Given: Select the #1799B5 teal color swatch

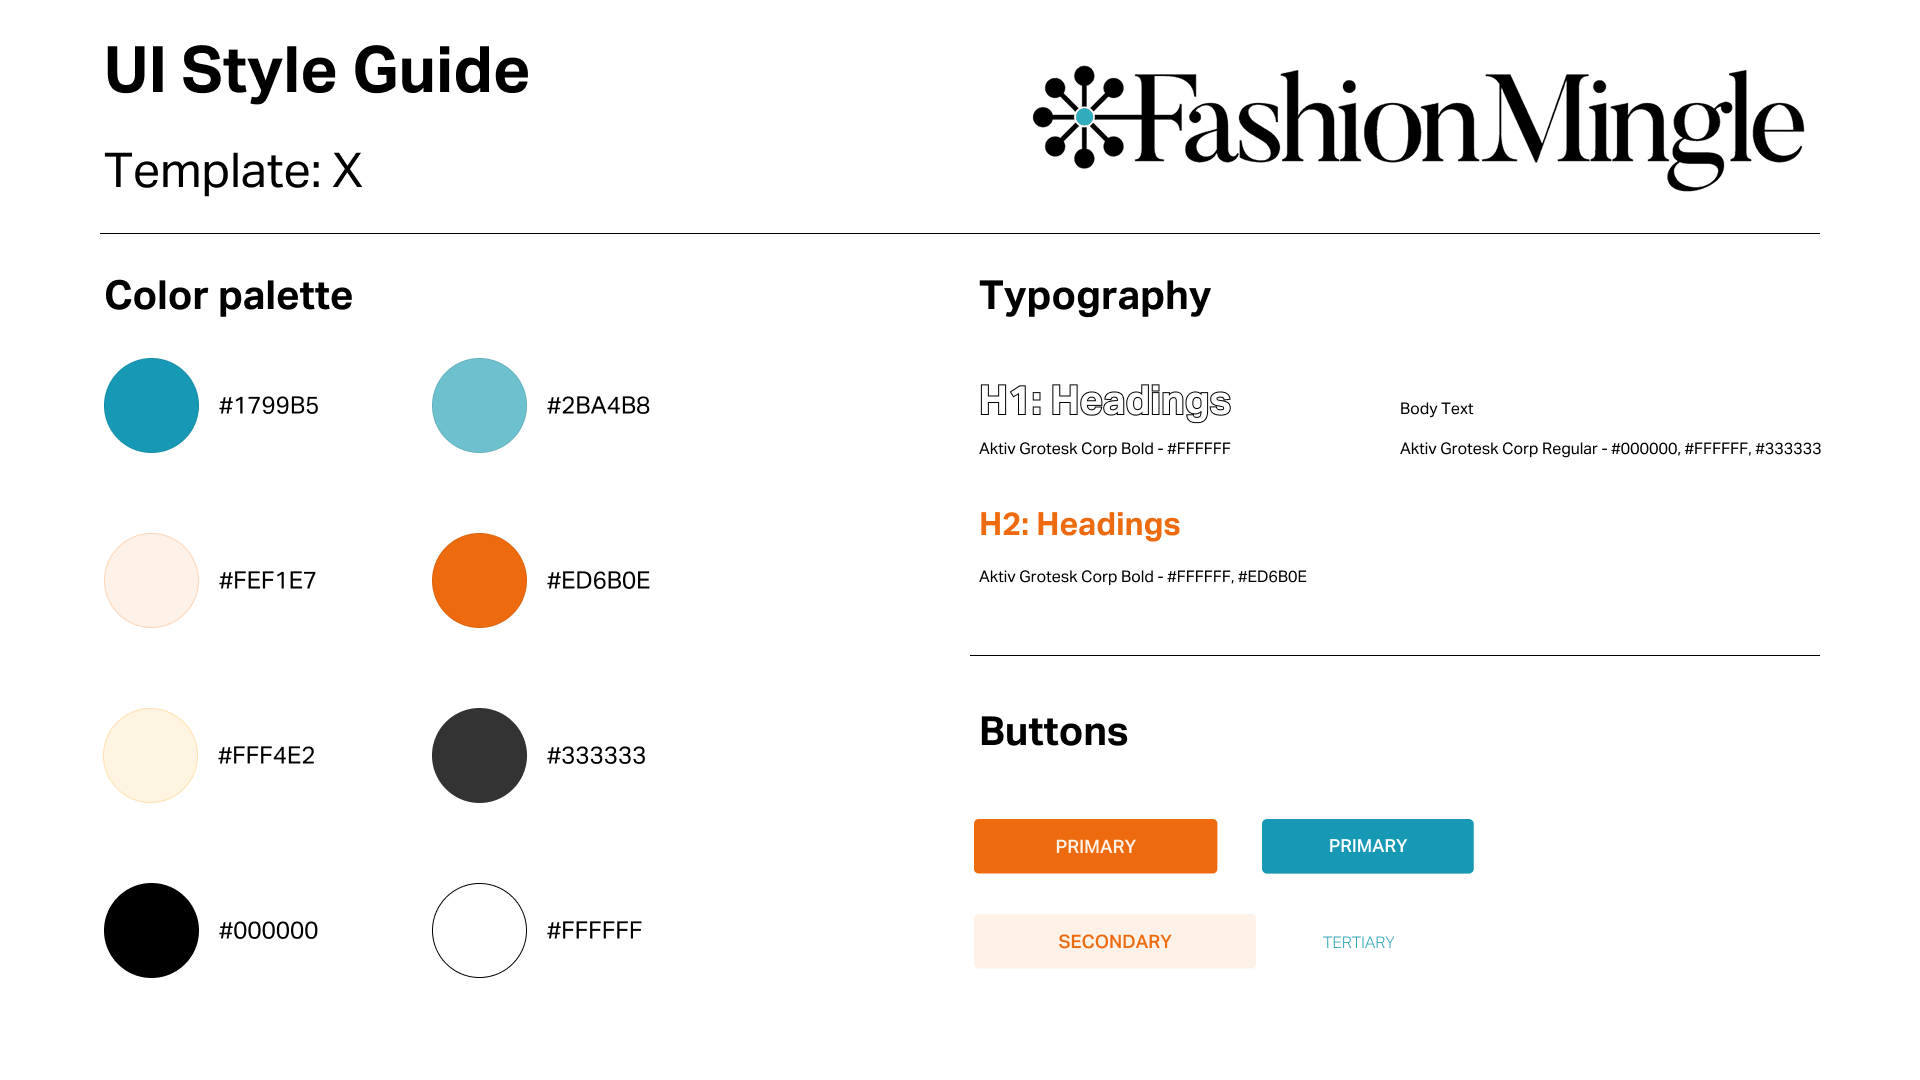Looking at the screenshot, I should 151,405.
